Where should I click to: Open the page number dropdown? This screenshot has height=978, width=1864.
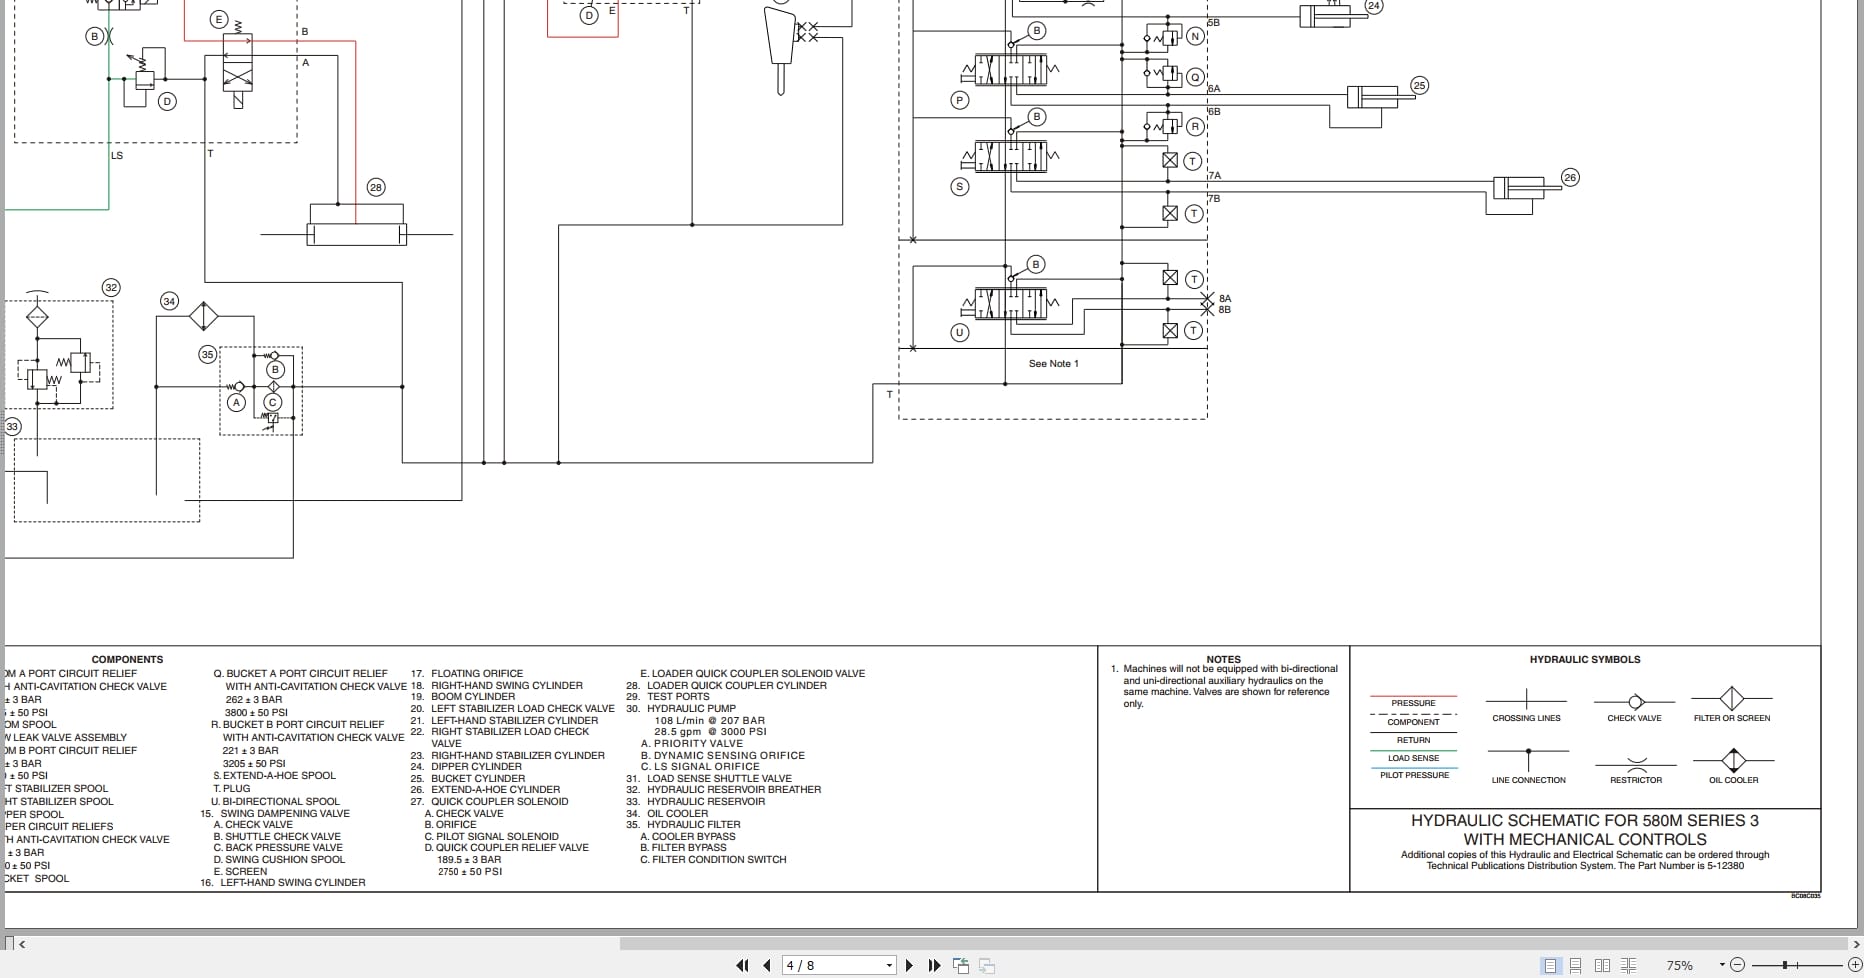pos(888,965)
